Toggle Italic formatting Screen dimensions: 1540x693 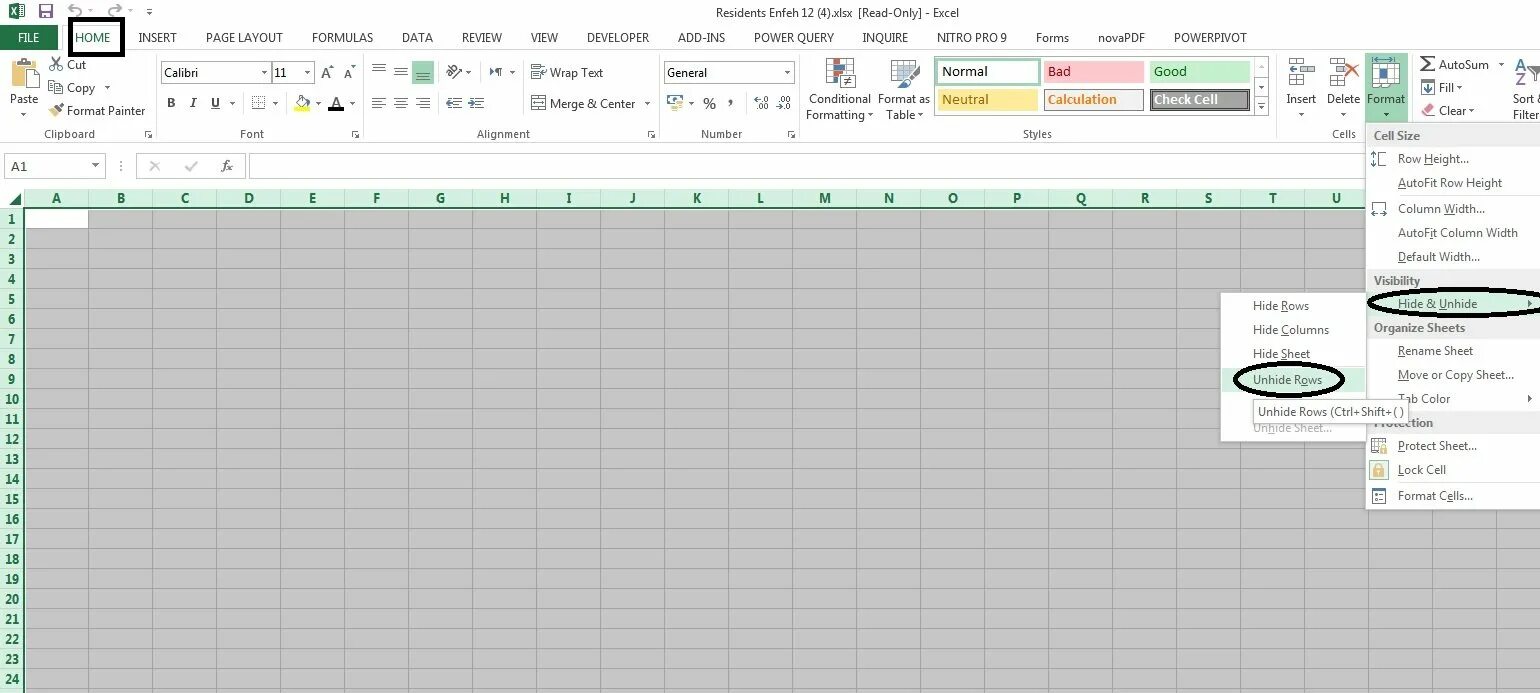point(194,103)
